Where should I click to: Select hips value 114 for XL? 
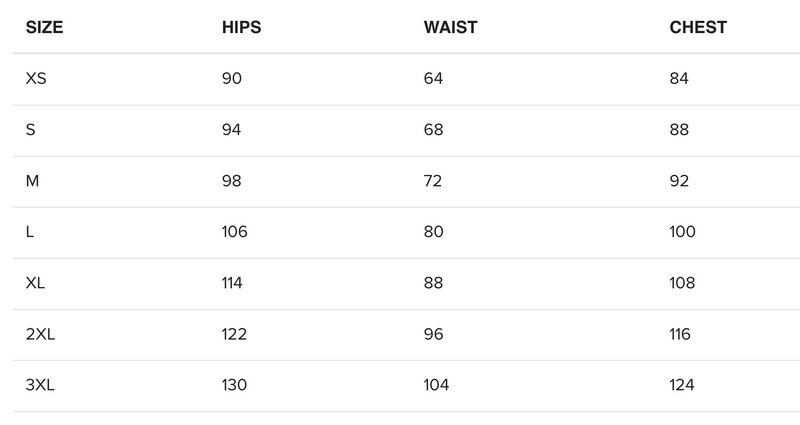(x=234, y=283)
